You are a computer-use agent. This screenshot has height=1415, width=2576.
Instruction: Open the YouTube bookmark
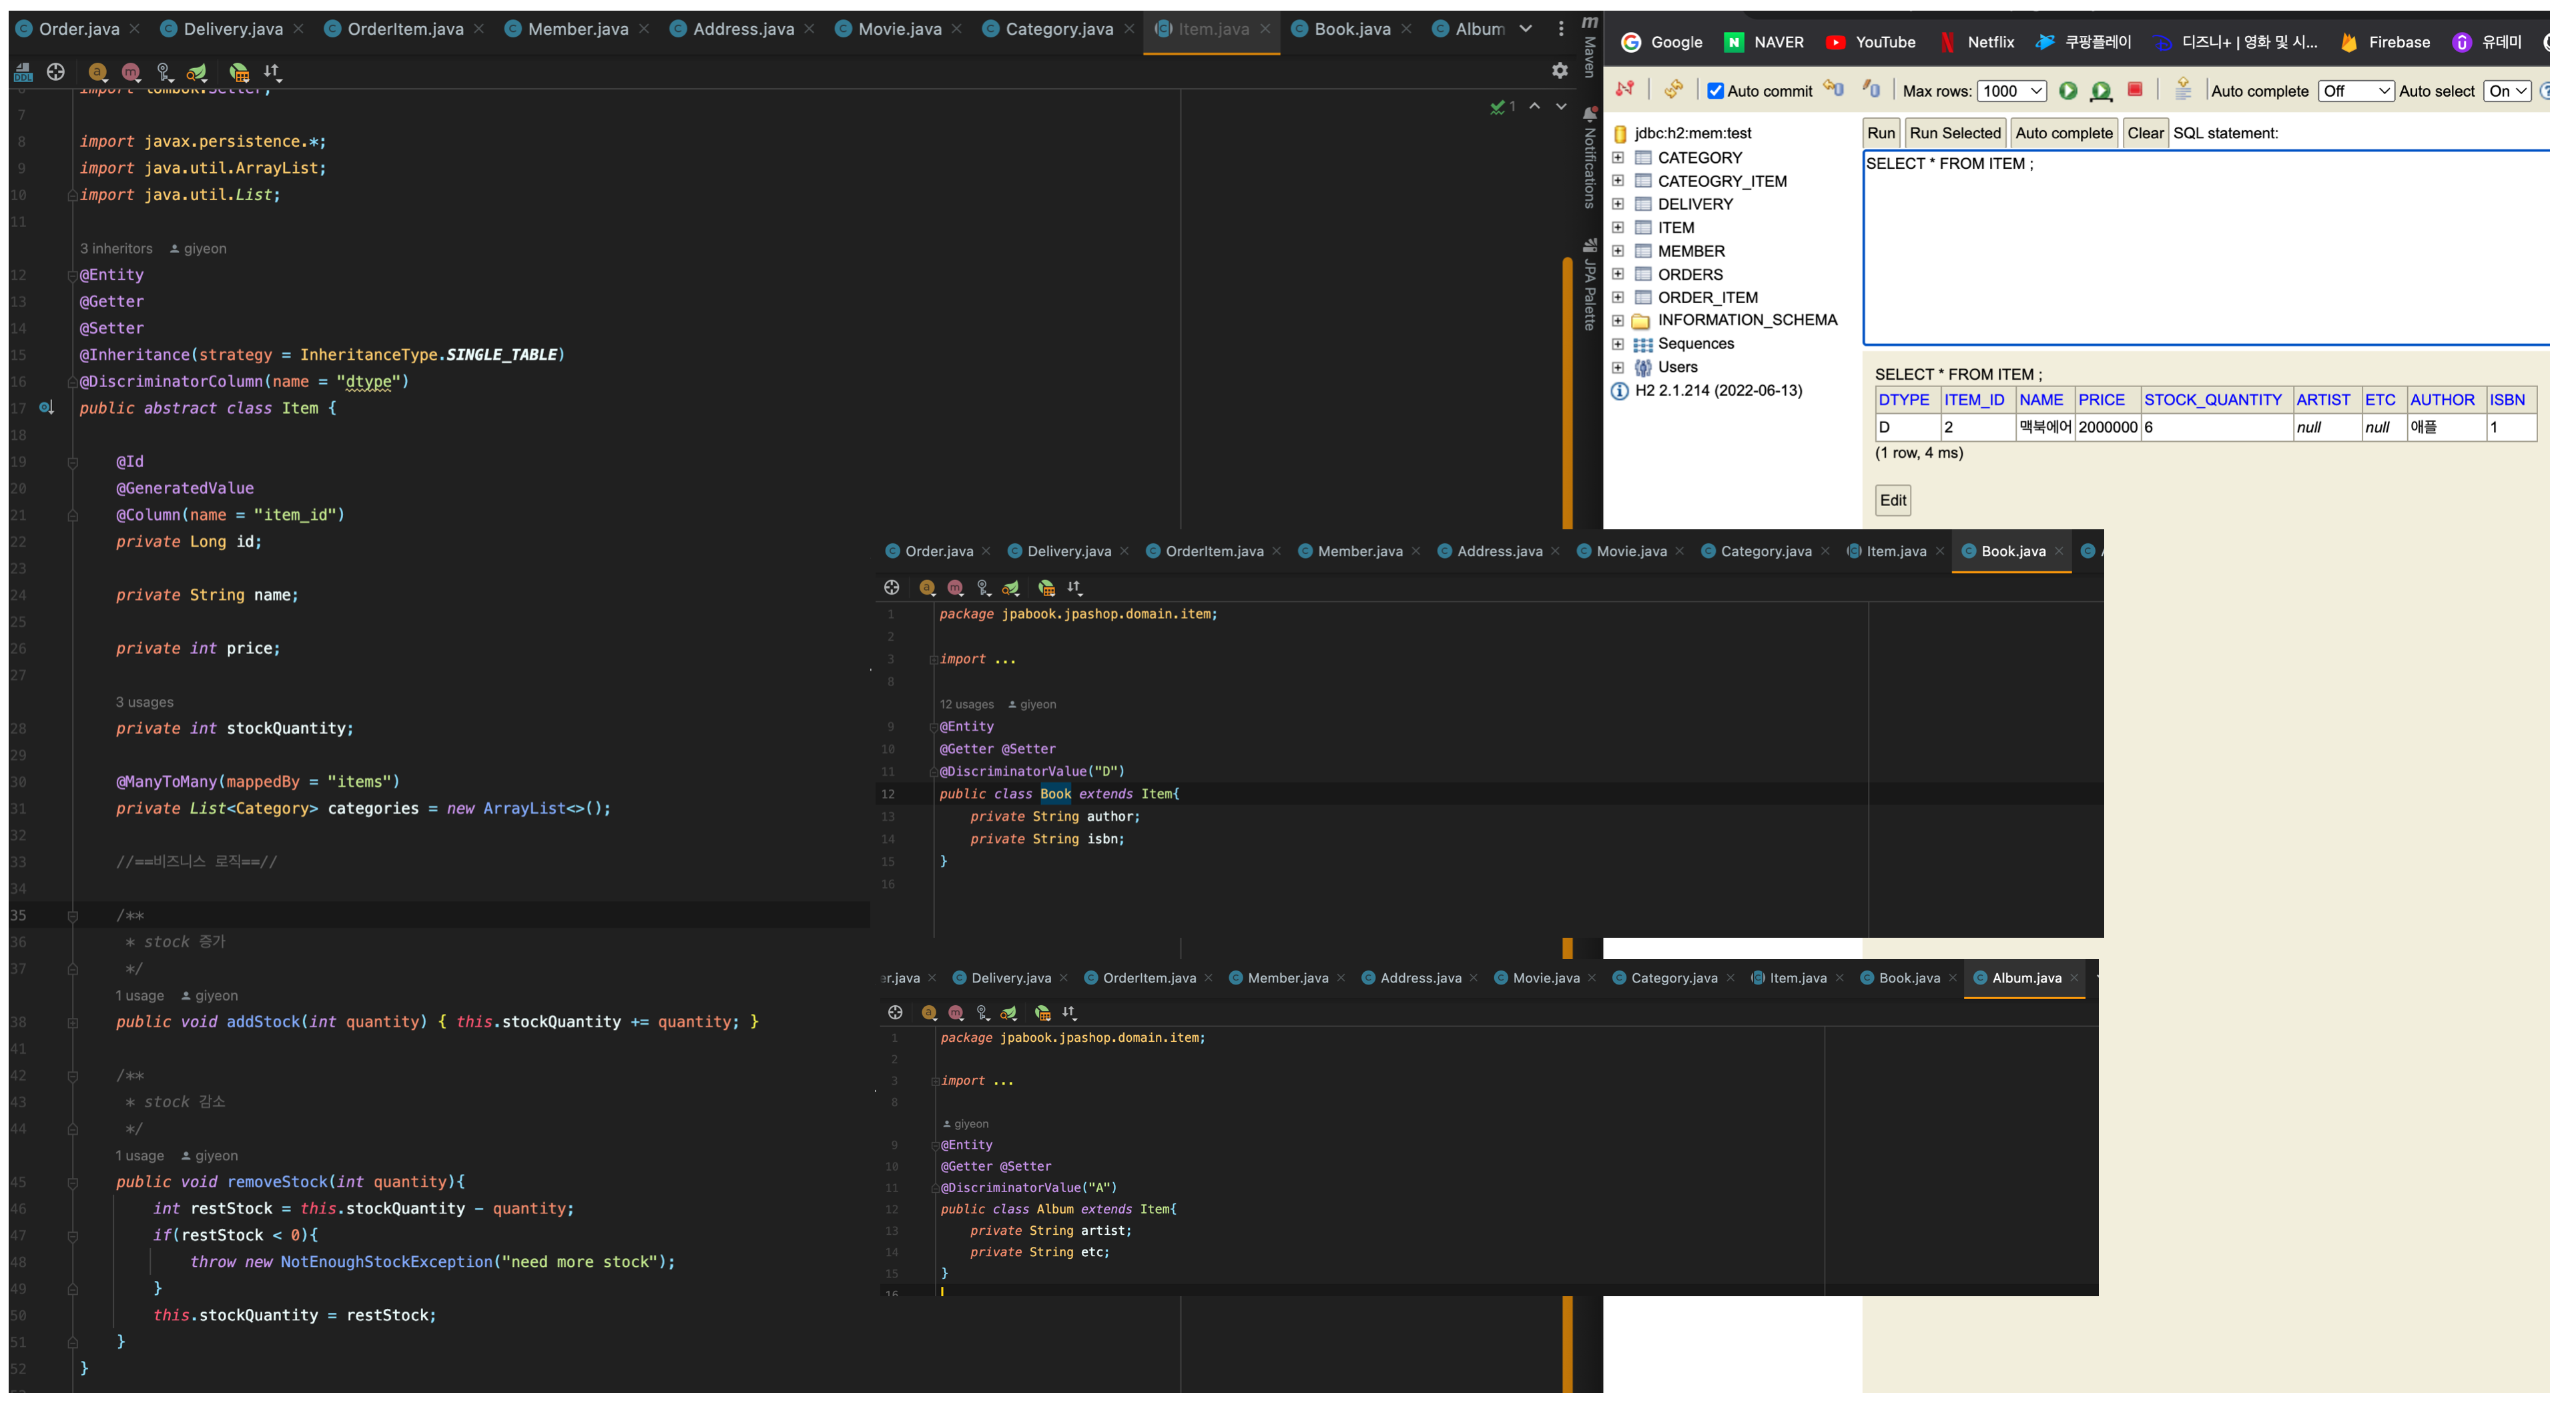click(x=1870, y=42)
